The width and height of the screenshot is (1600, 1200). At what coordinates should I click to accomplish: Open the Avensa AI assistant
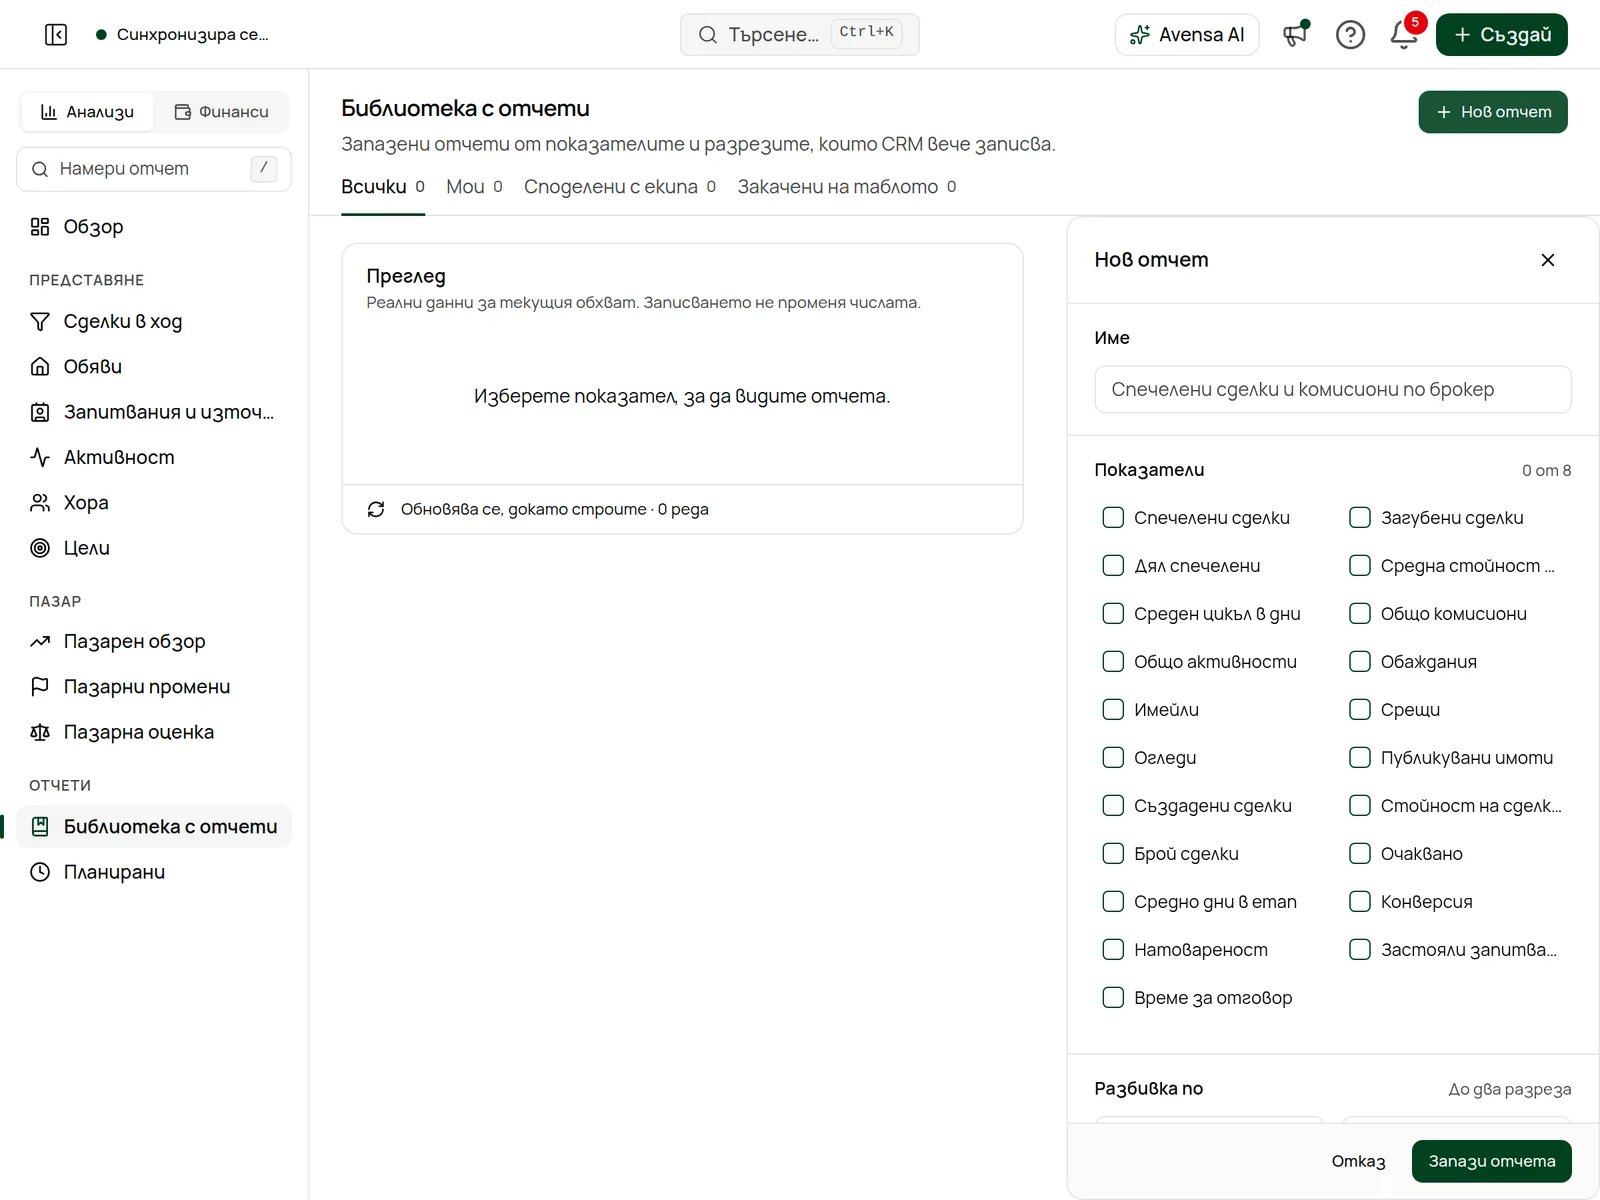point(1187,35)
